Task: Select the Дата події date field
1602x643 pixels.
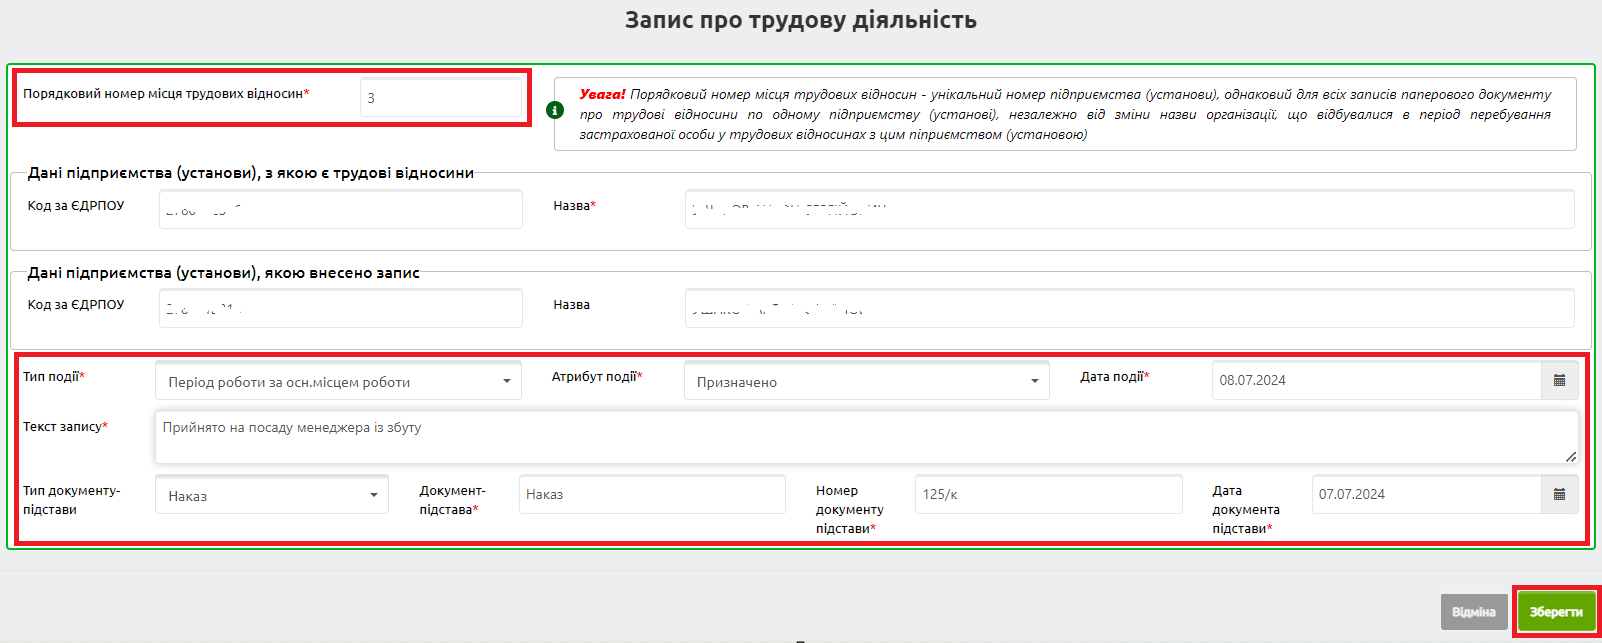Action: pyautogui.click(x=1375, y=381)
